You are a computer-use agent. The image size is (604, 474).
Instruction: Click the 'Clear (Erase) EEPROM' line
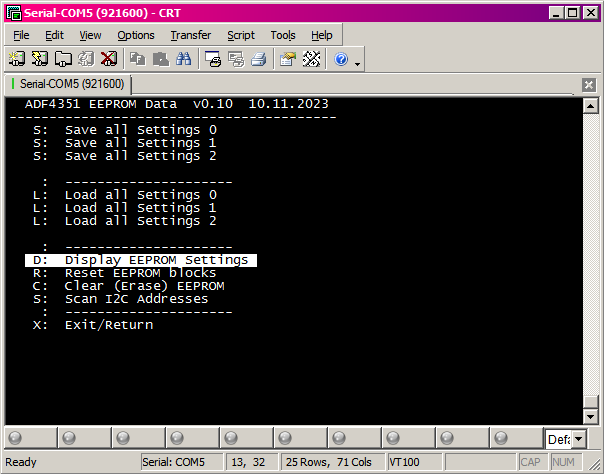129,286
